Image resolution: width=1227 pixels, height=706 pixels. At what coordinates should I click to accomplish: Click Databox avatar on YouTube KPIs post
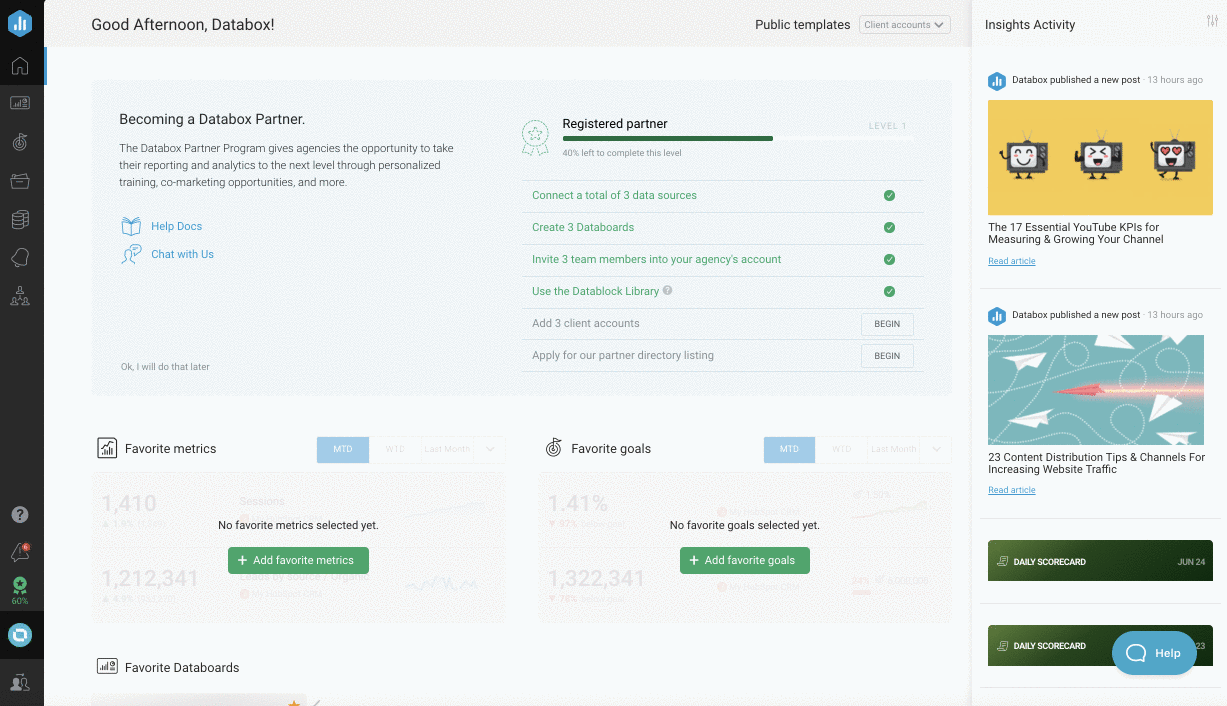click(997, 81)
